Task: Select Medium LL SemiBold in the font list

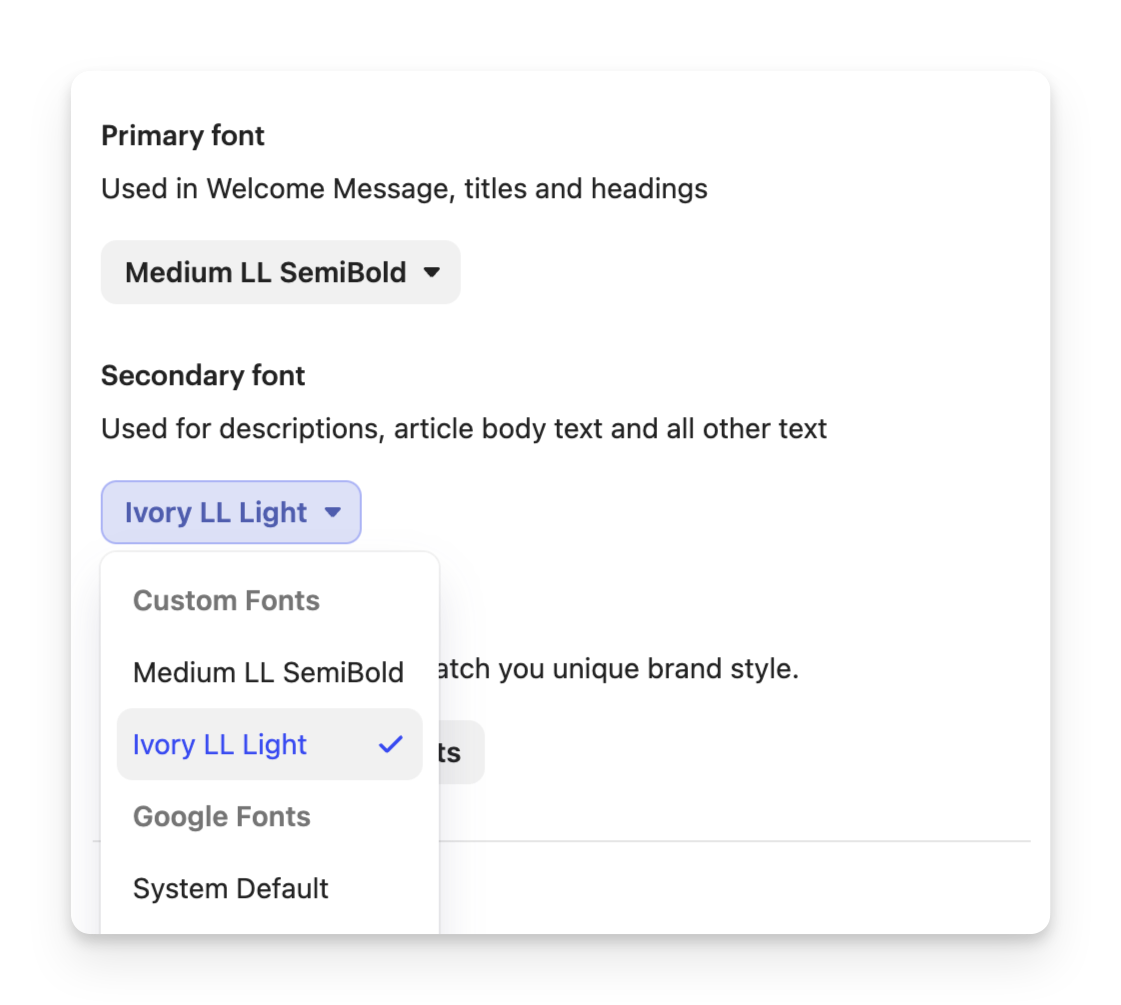Action: (268, 672)
